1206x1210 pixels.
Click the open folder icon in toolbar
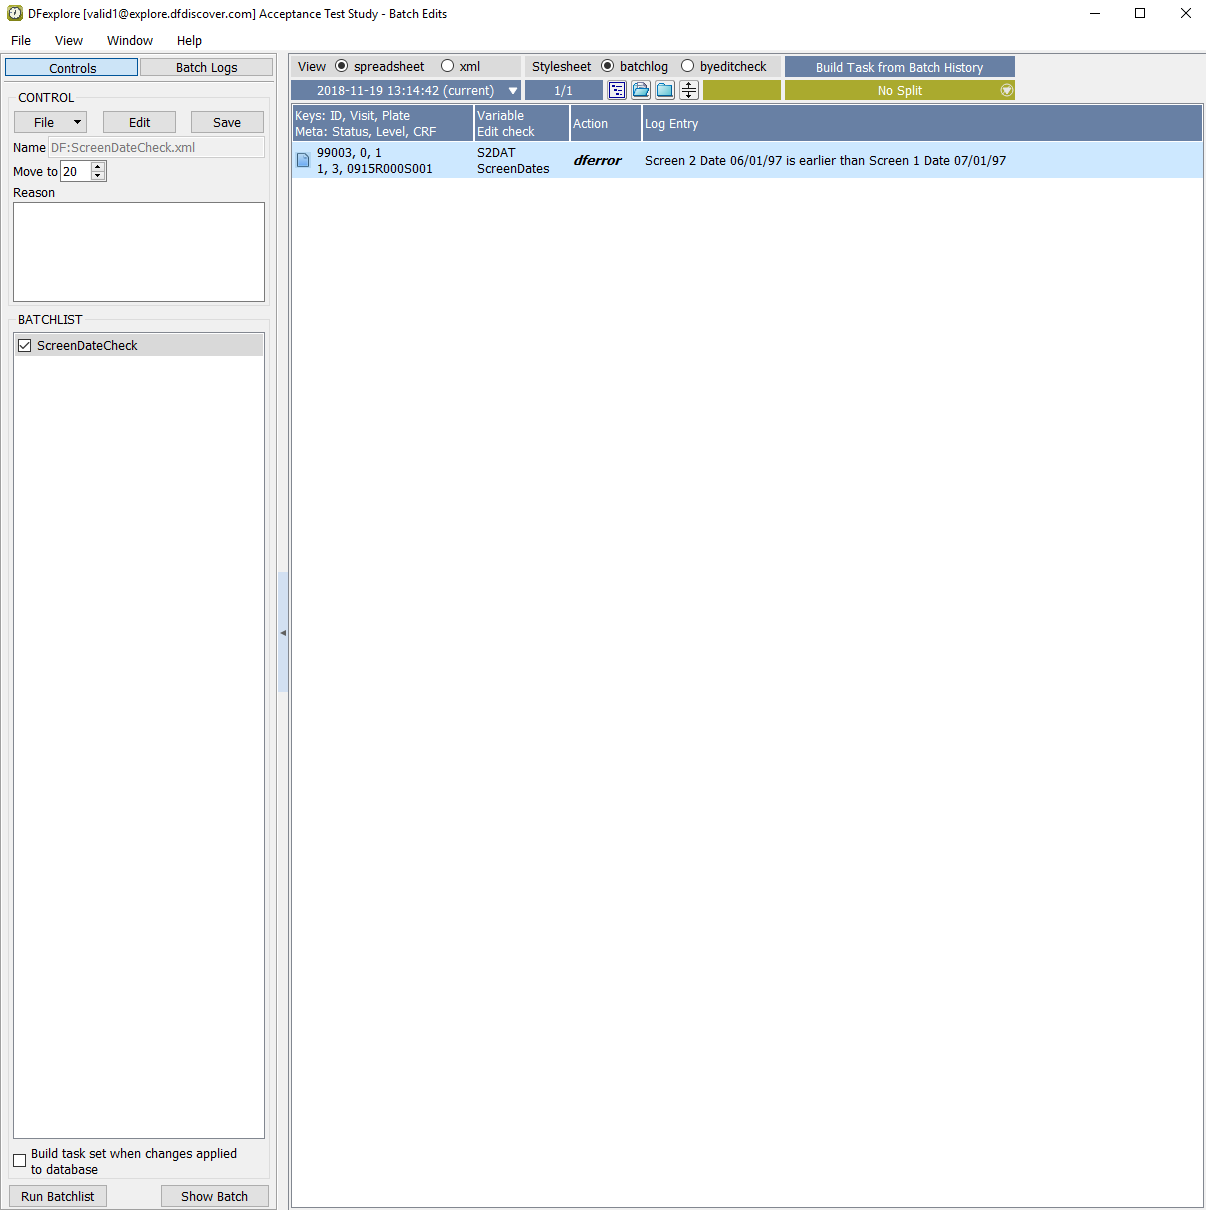pyautogui.click(x=641, y=90)
